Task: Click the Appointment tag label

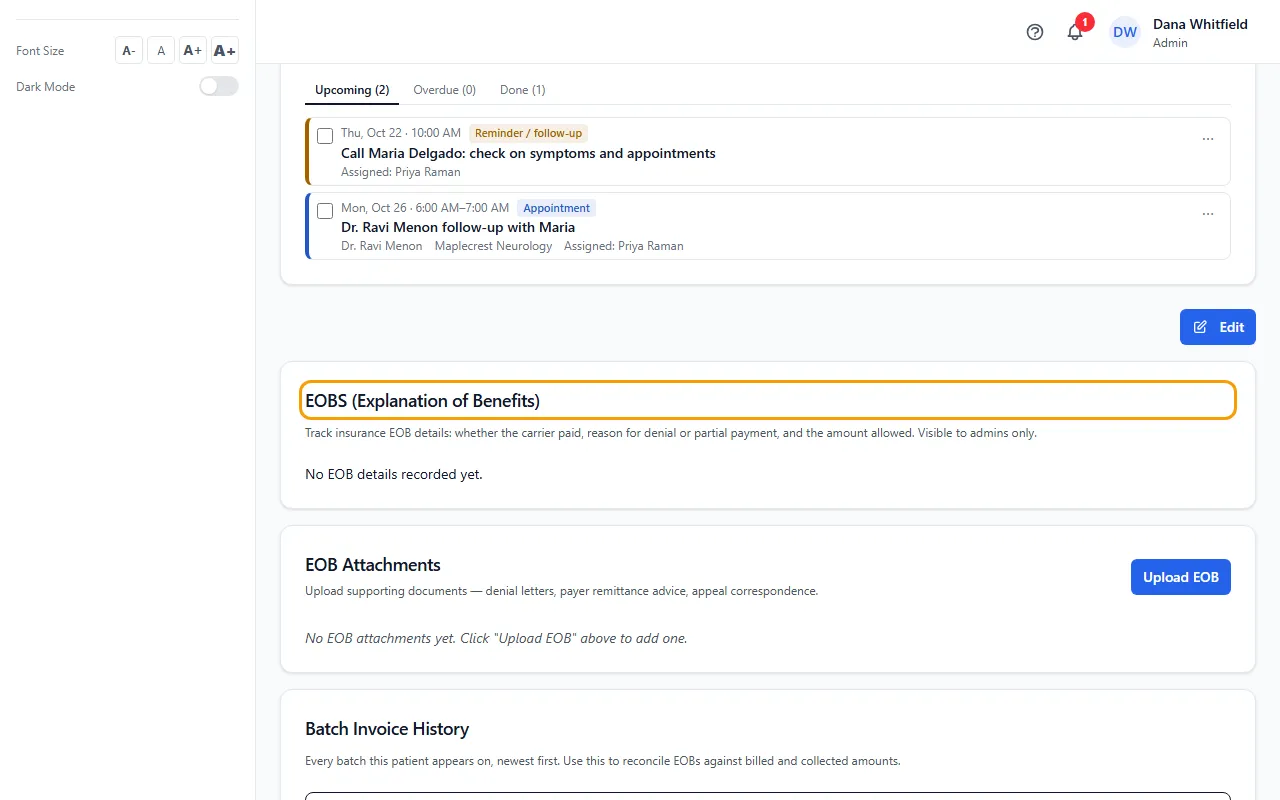Action: [556, 208]
